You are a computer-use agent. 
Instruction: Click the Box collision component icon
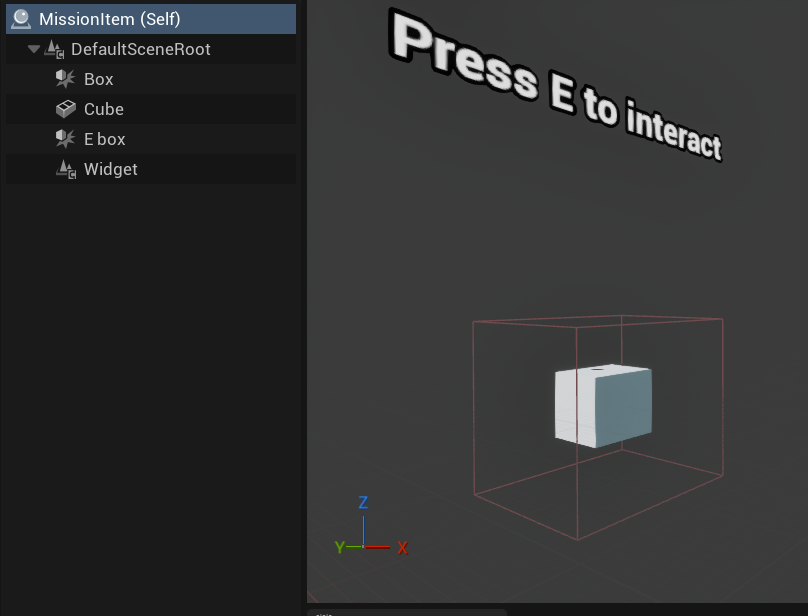(x=65, y=79)
